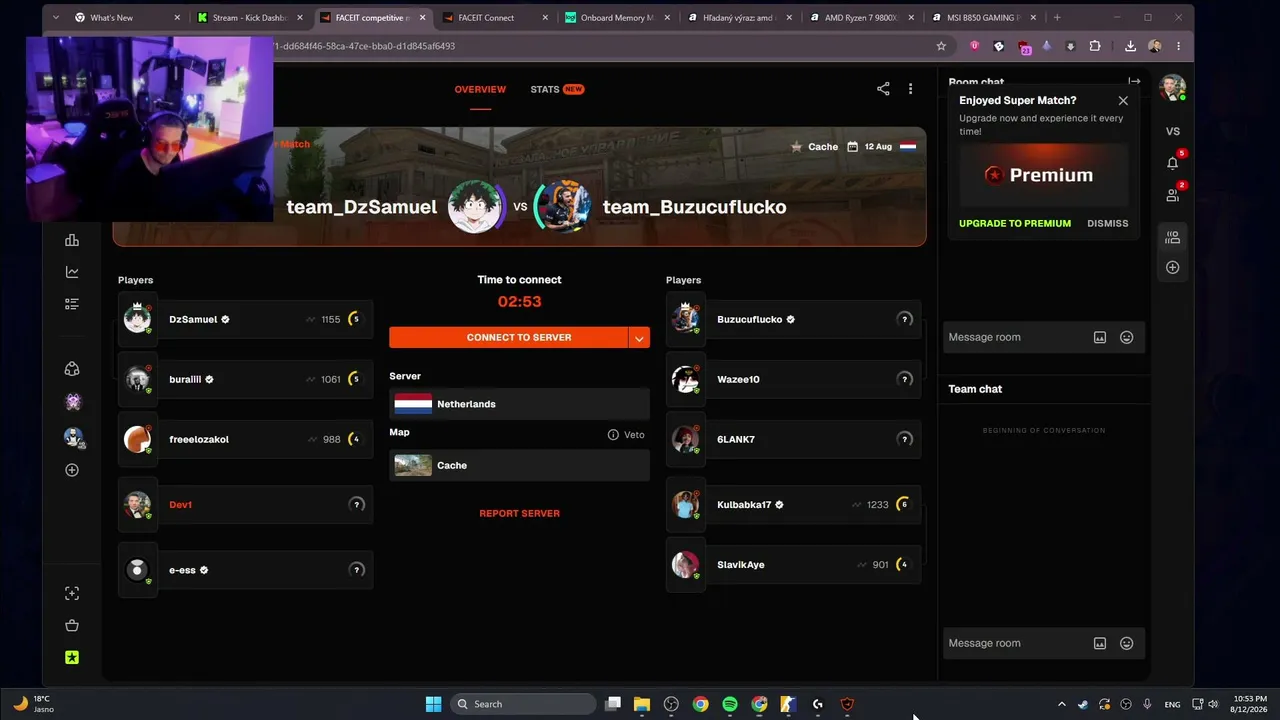This screenshot has width=1280, height=720.
Task: Open Spotify from the Windows taskbar
Action: click(730, 704)
